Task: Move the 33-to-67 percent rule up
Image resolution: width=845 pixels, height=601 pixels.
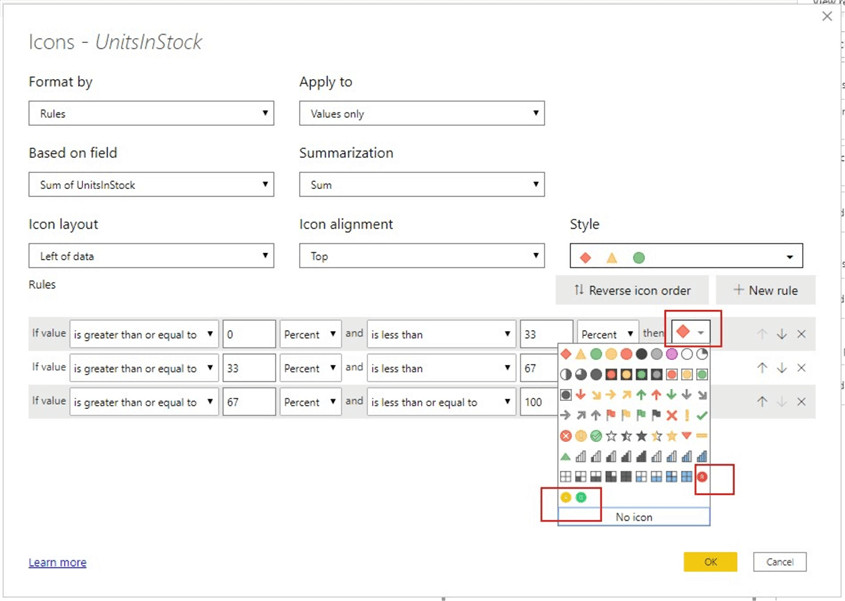Action: point(762,368)
